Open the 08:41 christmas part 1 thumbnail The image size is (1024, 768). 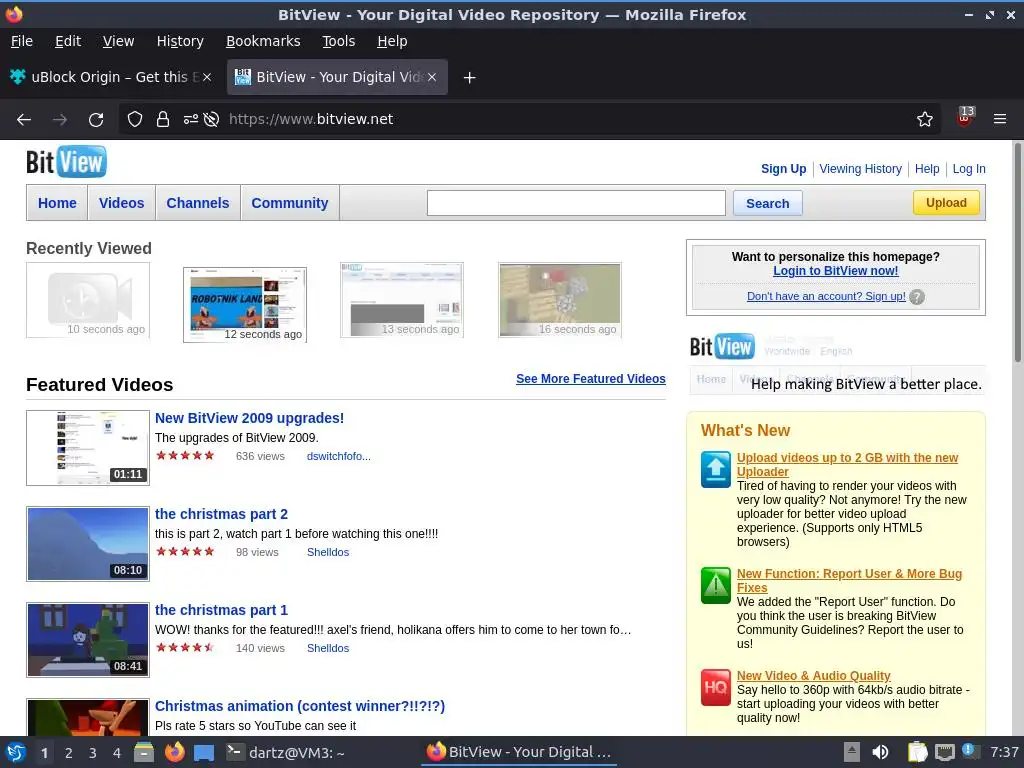88,640
